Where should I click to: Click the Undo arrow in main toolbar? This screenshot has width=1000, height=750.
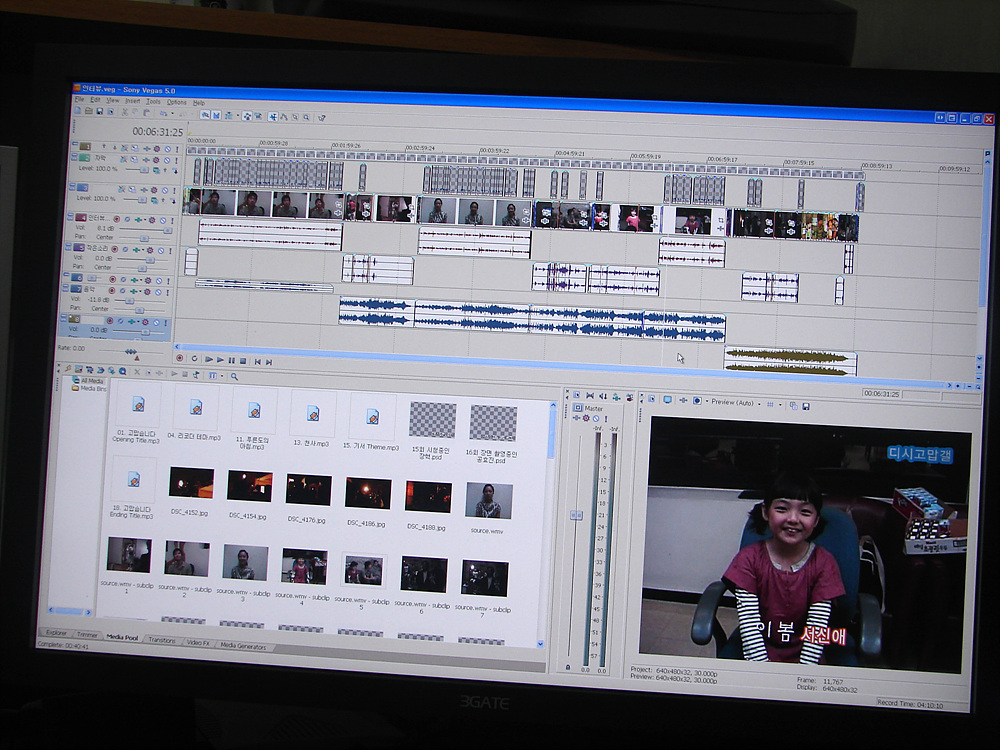[163, 114]
